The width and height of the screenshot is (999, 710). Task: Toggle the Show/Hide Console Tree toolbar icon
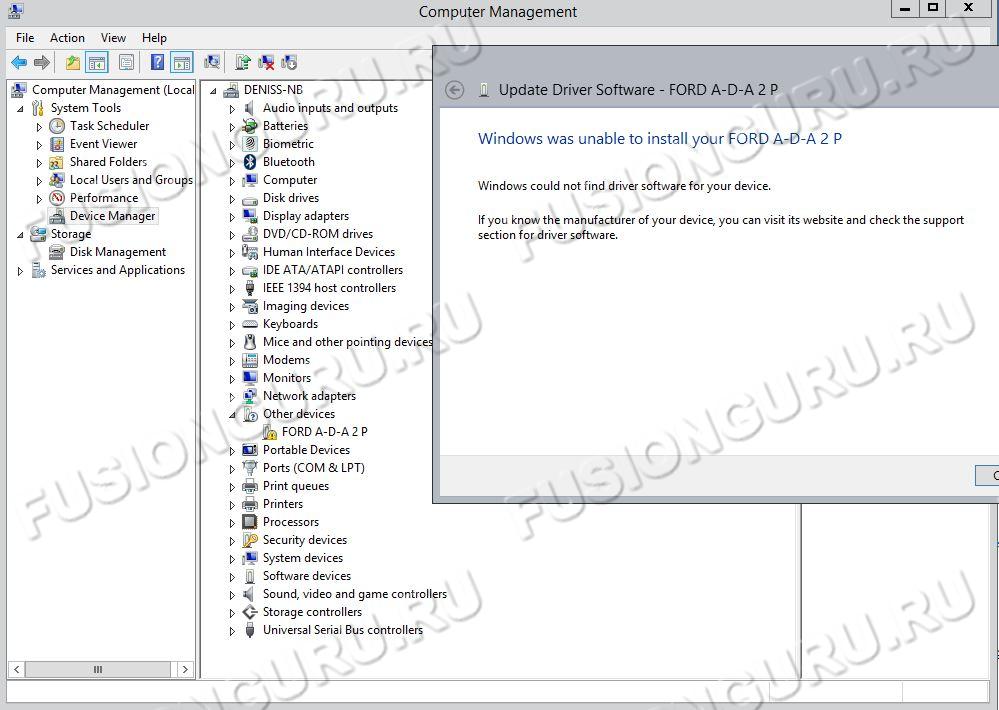97,62
